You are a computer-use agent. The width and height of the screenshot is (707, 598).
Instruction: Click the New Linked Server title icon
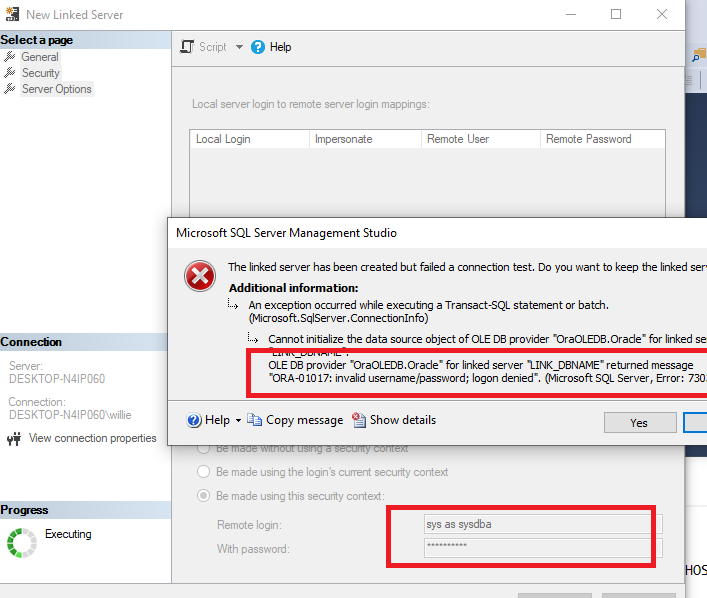pos(12,14)
